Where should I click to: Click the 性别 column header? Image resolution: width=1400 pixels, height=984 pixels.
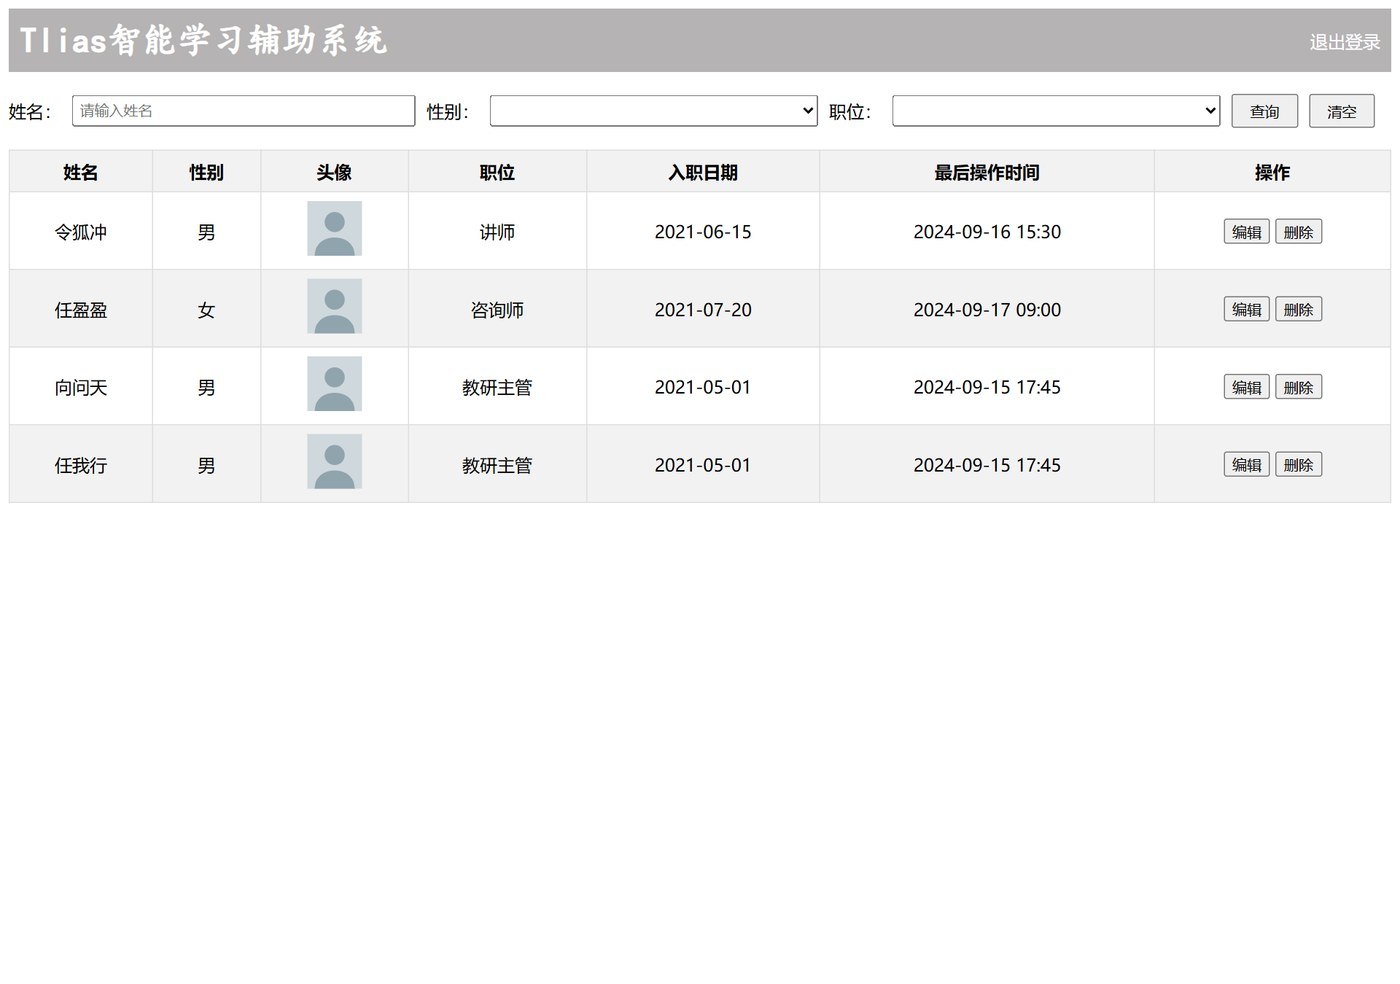(x=206, y=172)
